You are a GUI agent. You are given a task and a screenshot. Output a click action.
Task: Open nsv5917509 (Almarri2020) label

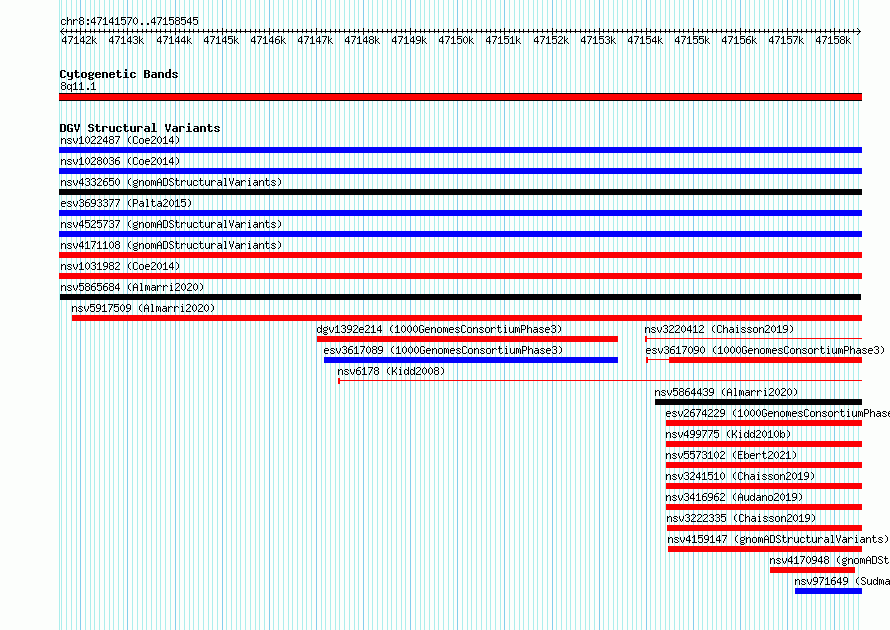(x=143, y=308)
